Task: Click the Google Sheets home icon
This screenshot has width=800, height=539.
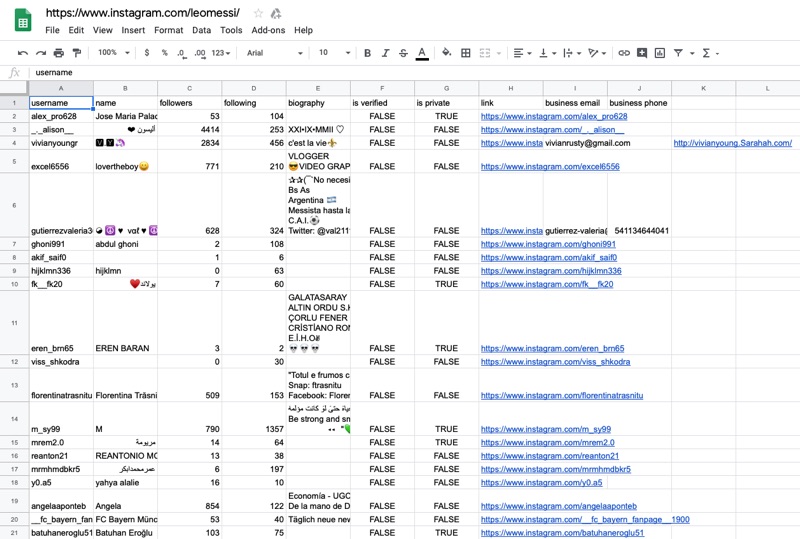Action: pyautogui.click(x=23, y=21)
